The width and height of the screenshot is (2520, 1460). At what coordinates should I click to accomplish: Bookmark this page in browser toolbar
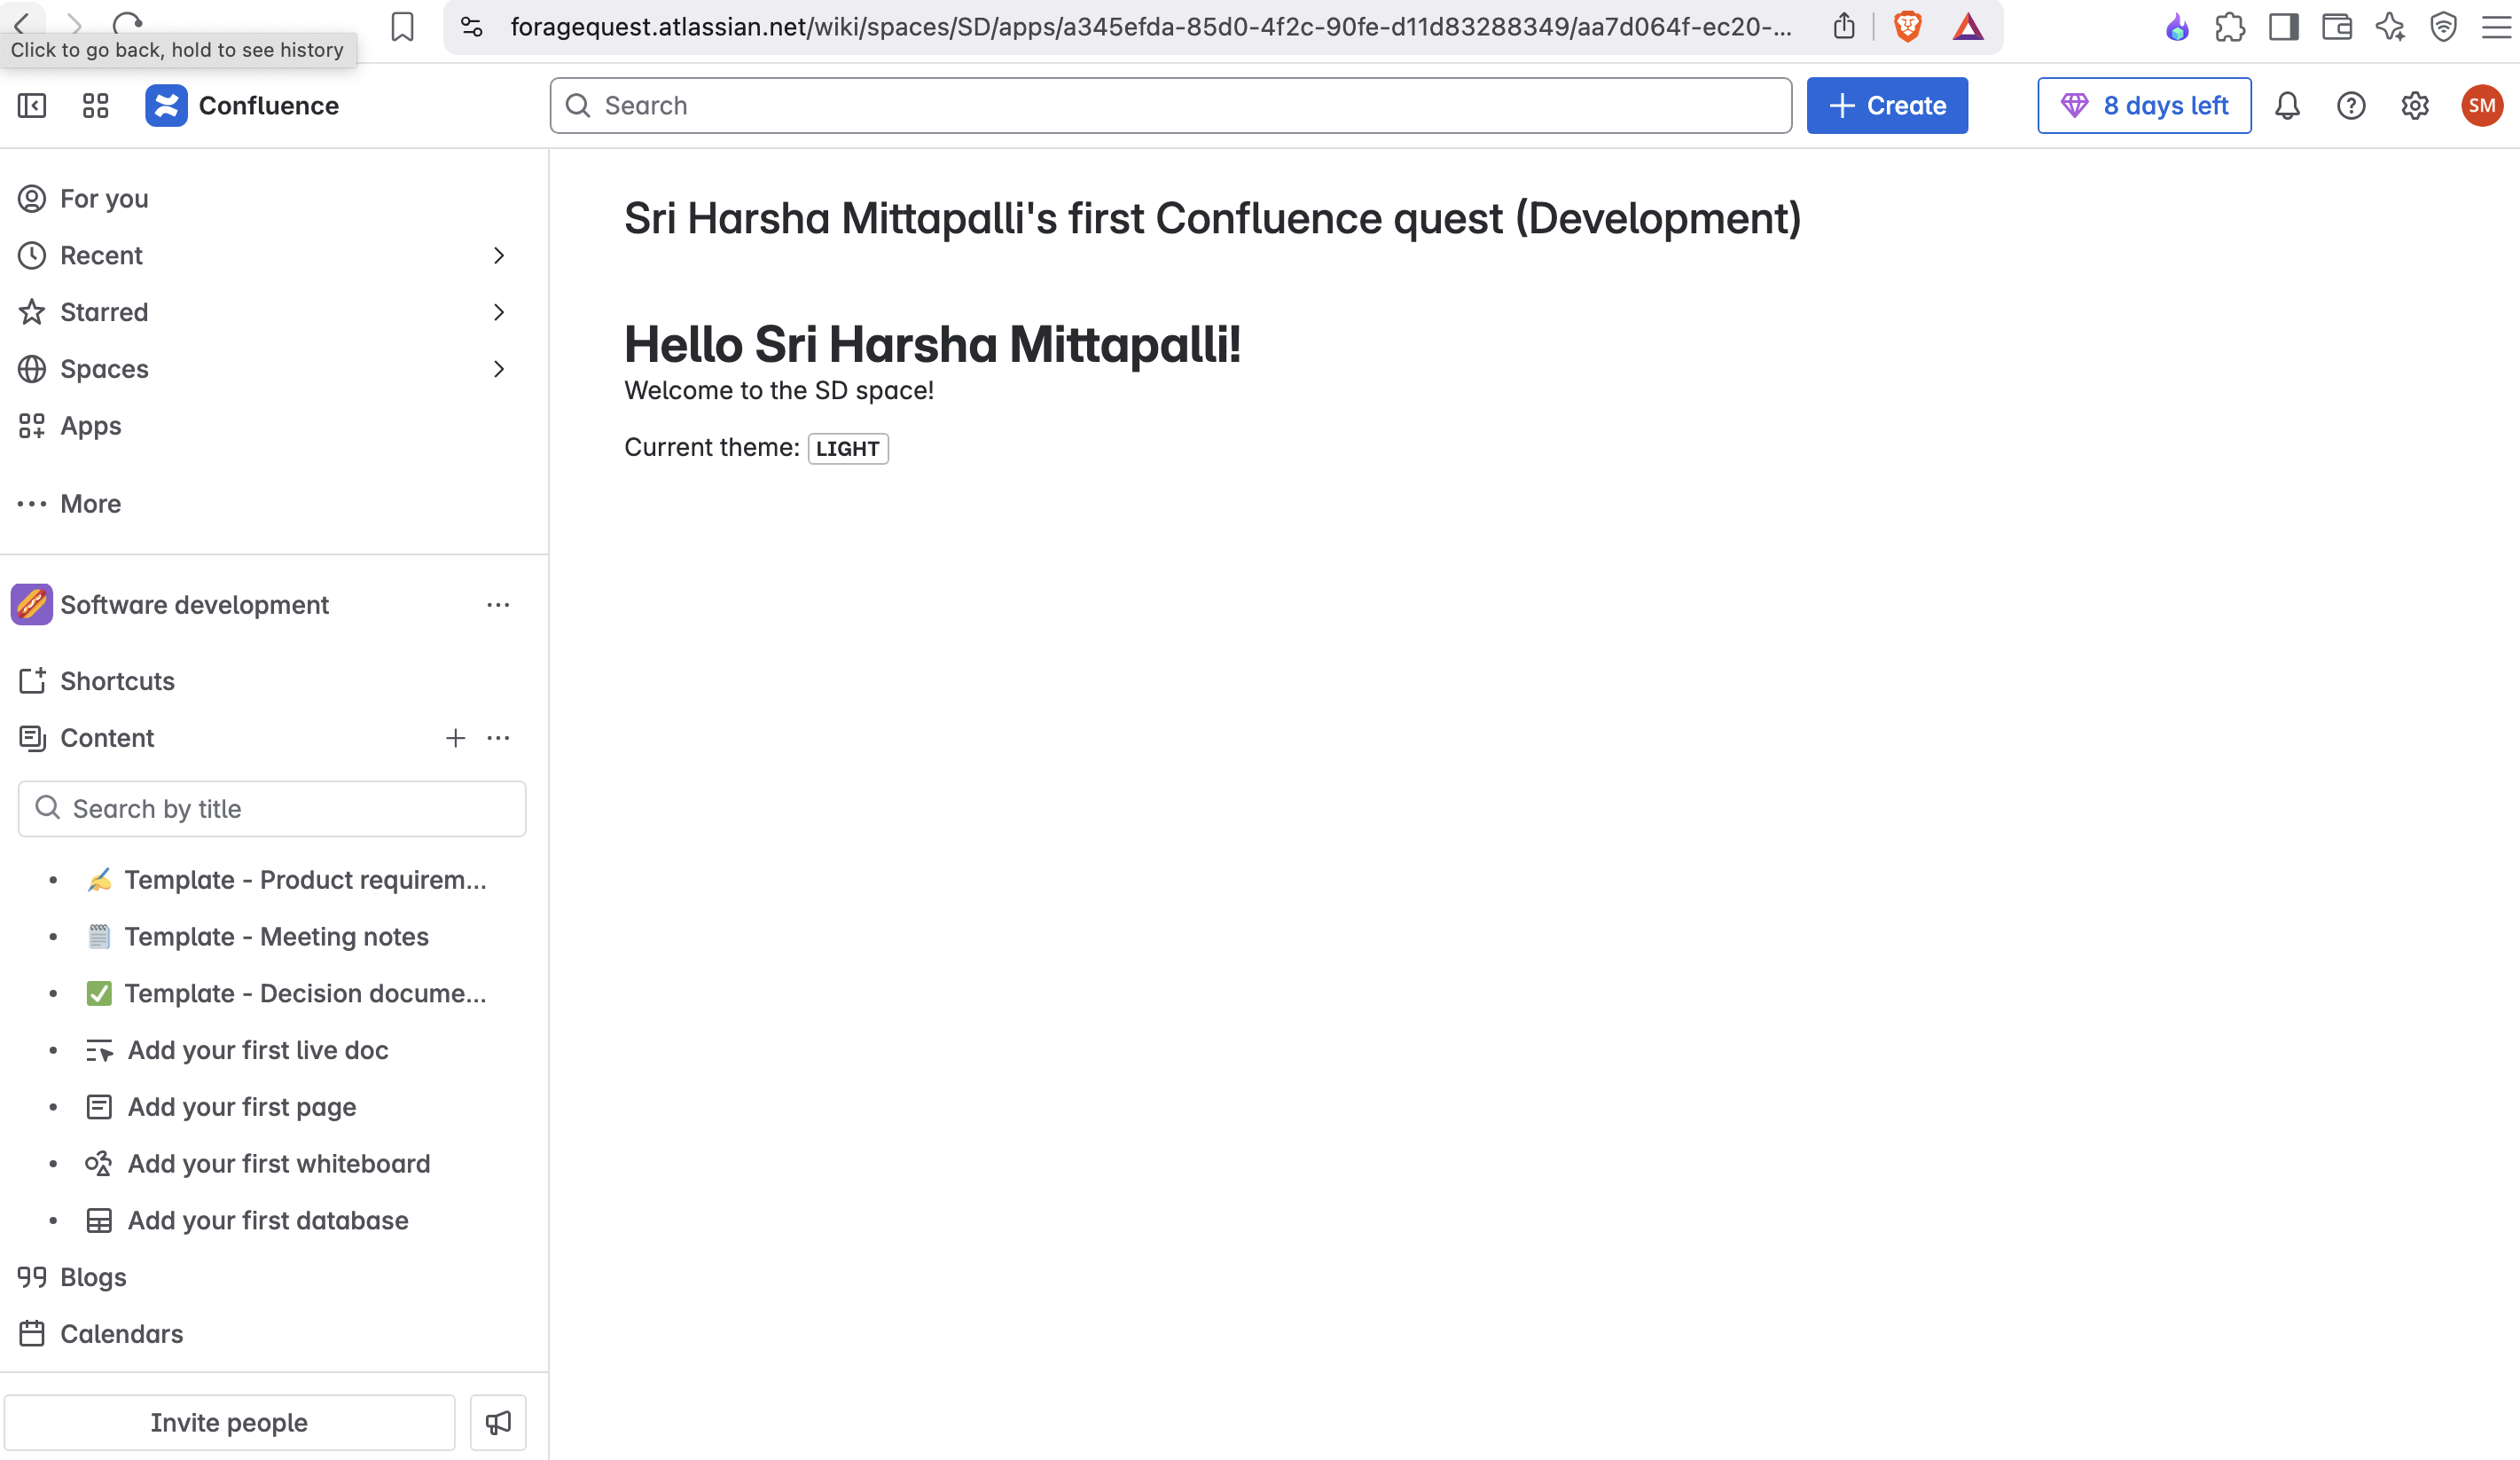pos(402,27)
